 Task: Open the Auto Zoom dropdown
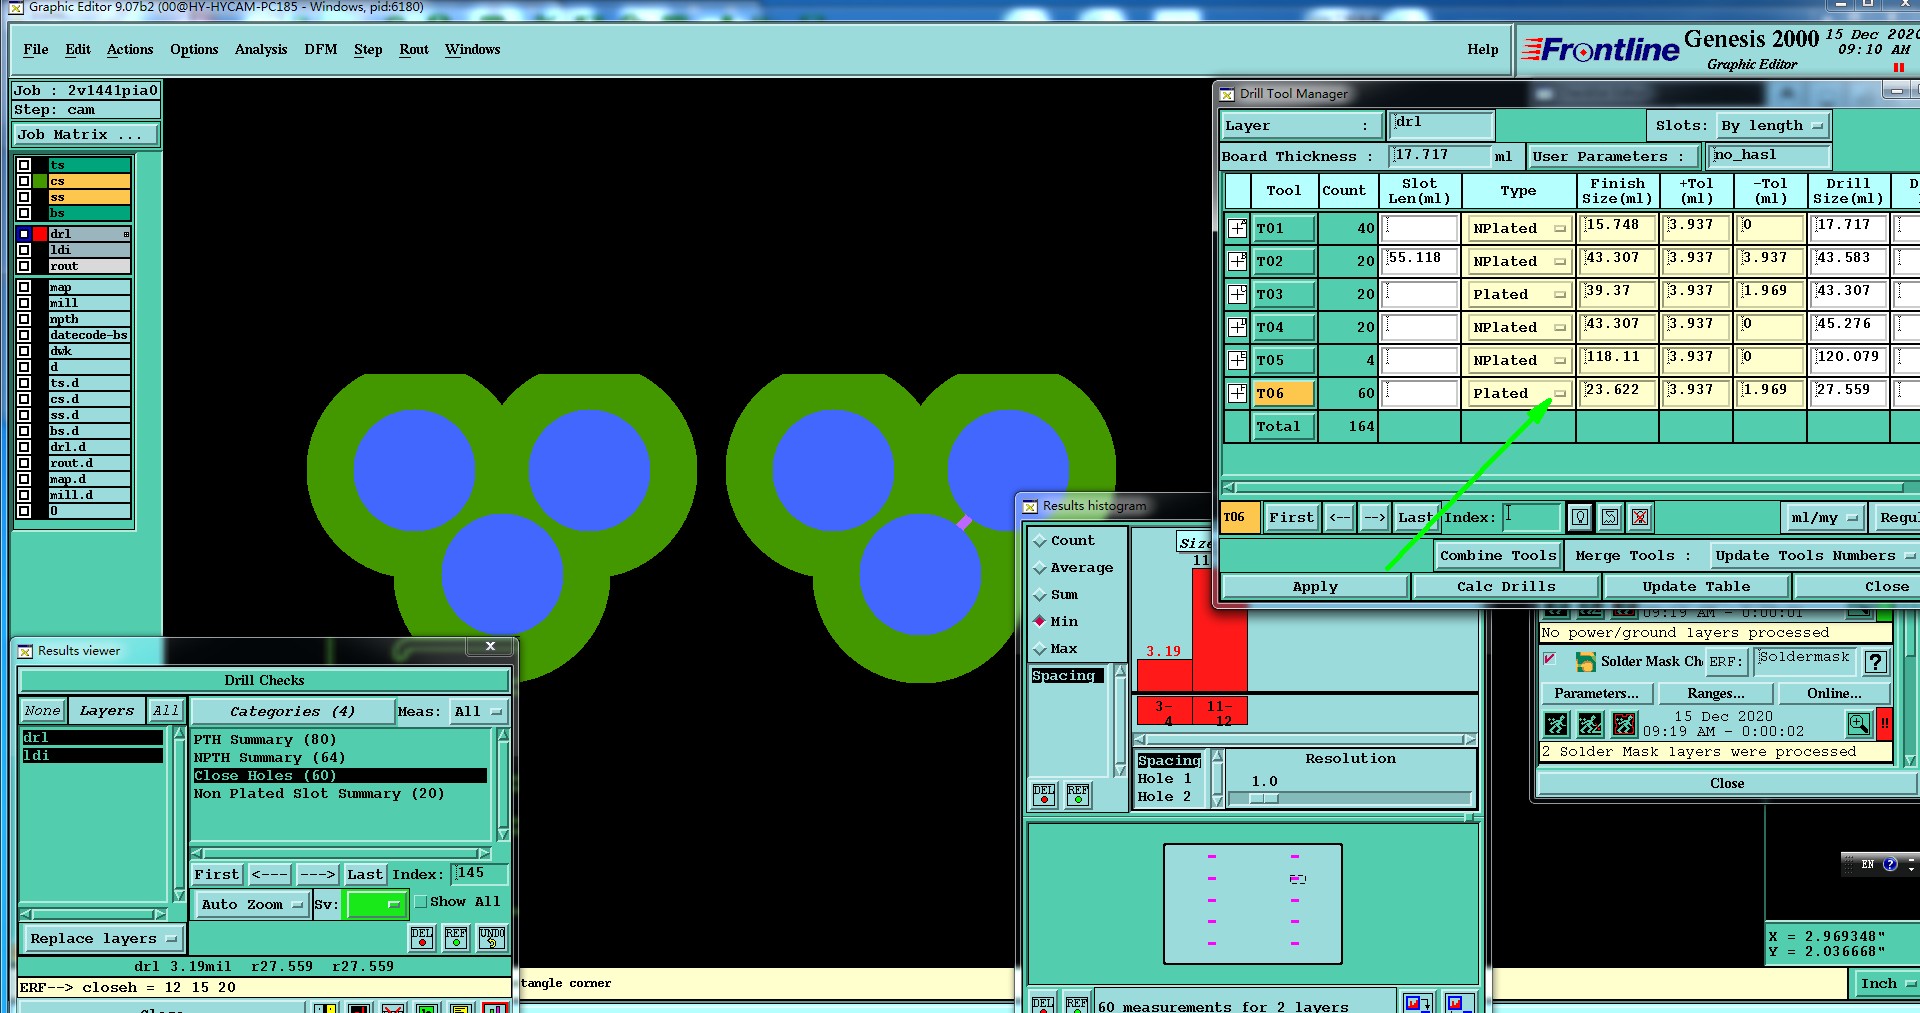click(252, 904)
